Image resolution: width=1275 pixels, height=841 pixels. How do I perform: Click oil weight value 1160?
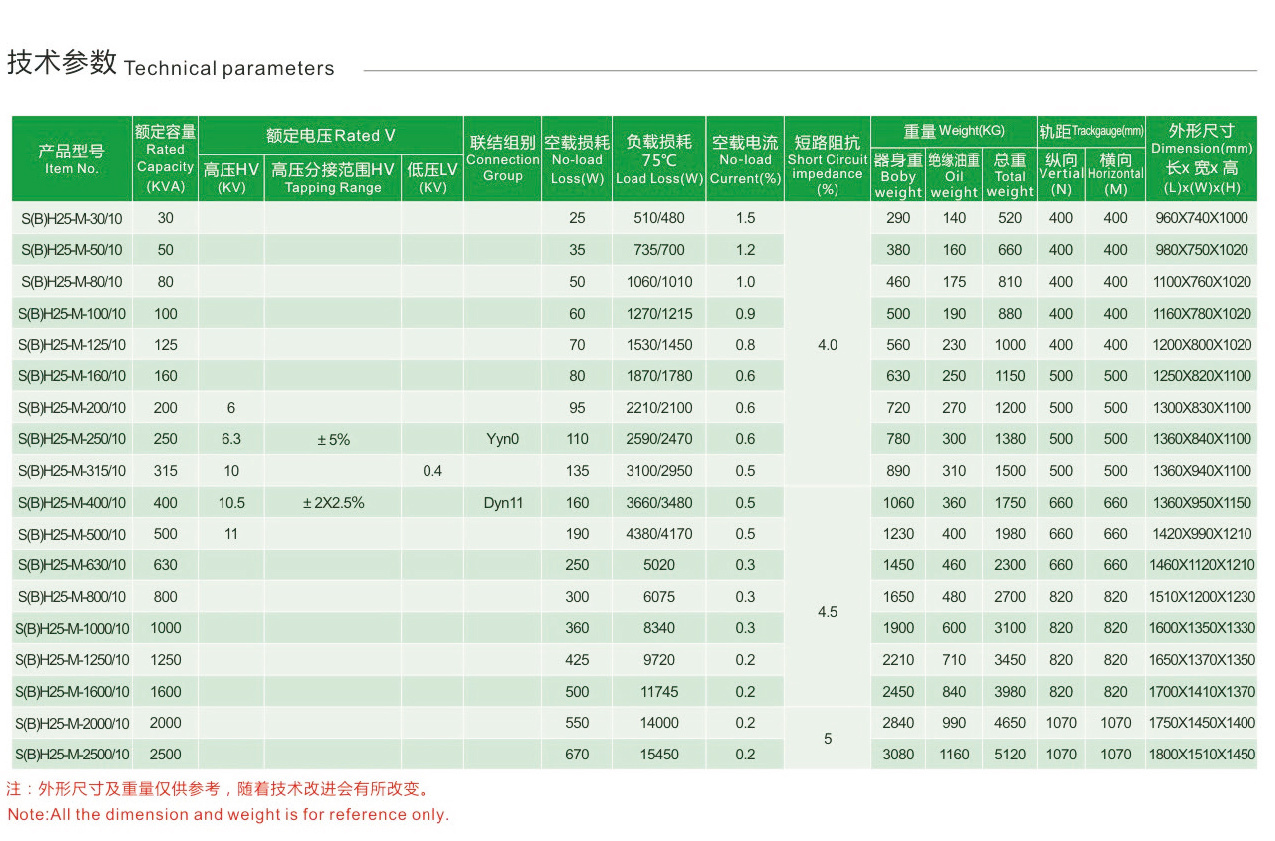point(954,754)
